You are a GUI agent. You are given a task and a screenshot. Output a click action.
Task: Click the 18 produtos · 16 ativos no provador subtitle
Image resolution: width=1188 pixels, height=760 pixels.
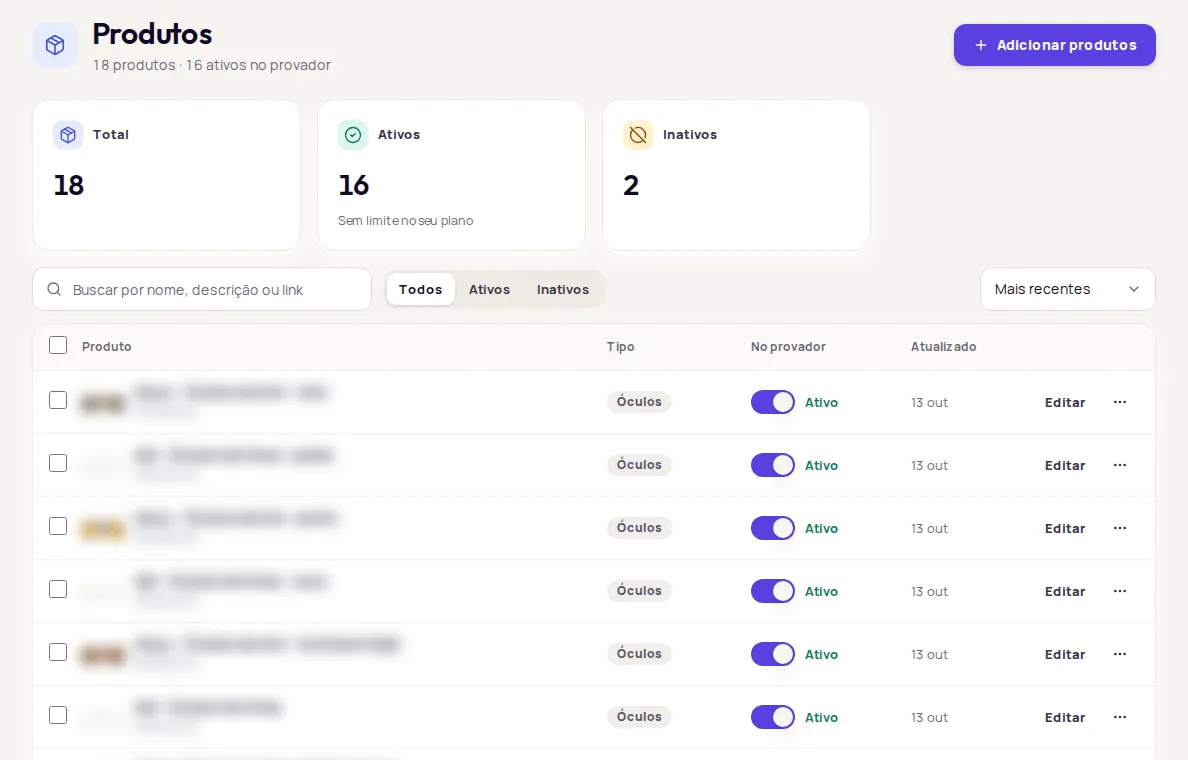[212, 65]
